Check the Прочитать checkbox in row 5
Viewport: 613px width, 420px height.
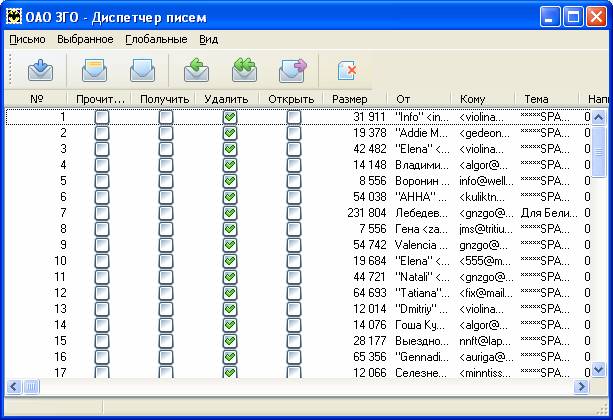click(x=101, y=181)
